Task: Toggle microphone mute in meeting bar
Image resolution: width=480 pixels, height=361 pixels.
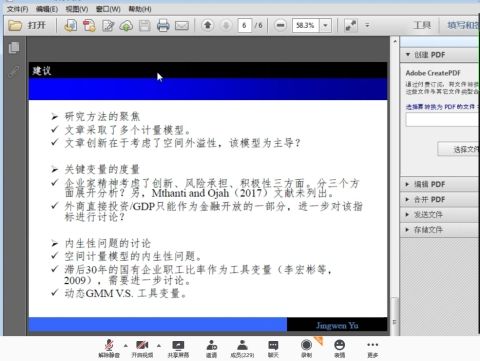Action: pyautogui.click(x=109, y=349)
